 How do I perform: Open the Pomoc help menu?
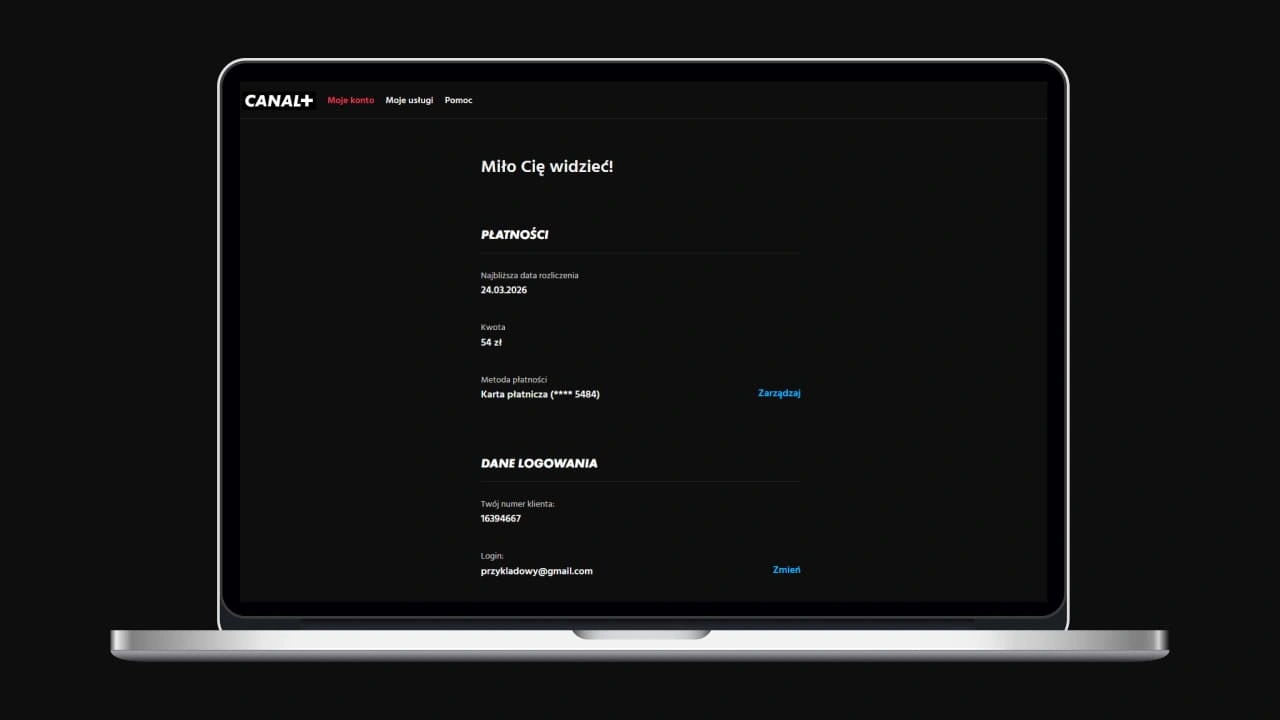[458, 100]
